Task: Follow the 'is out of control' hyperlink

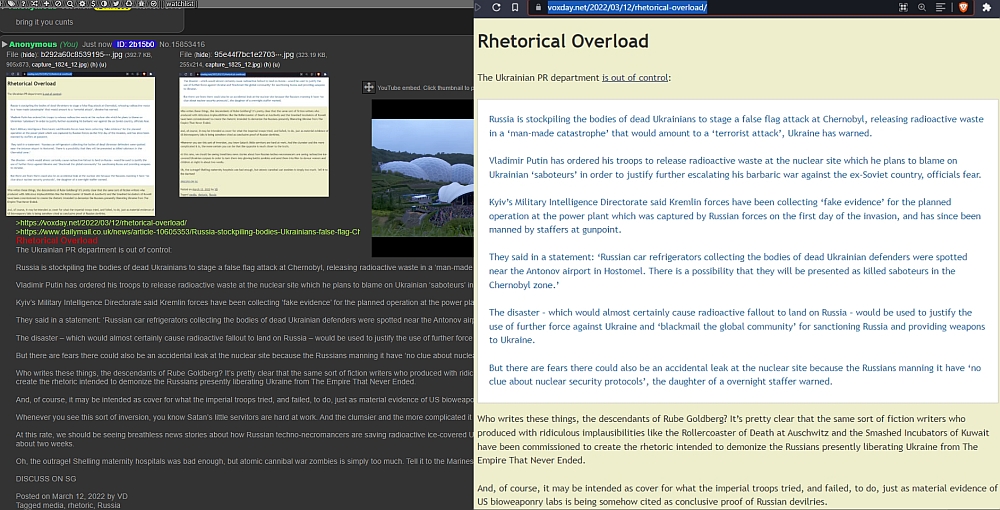Action: click(635, 78)
